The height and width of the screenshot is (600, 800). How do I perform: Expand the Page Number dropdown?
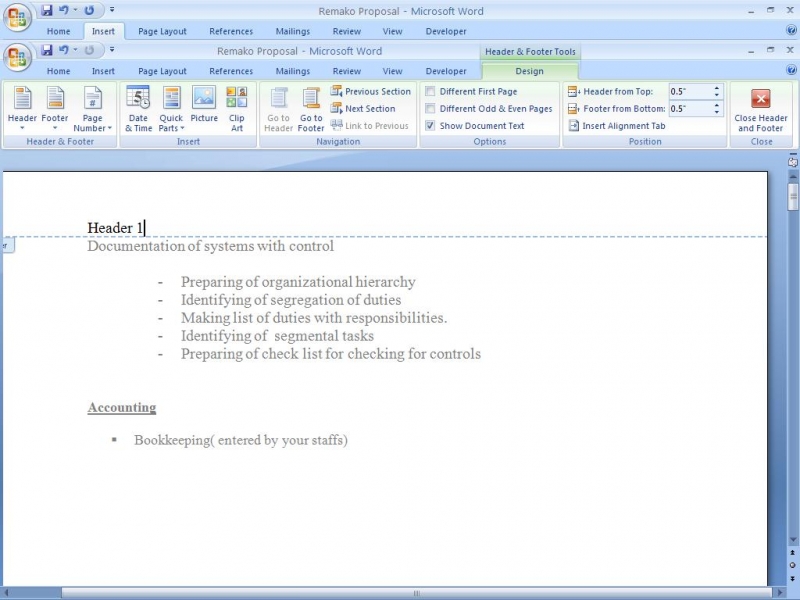pos(92,109)
